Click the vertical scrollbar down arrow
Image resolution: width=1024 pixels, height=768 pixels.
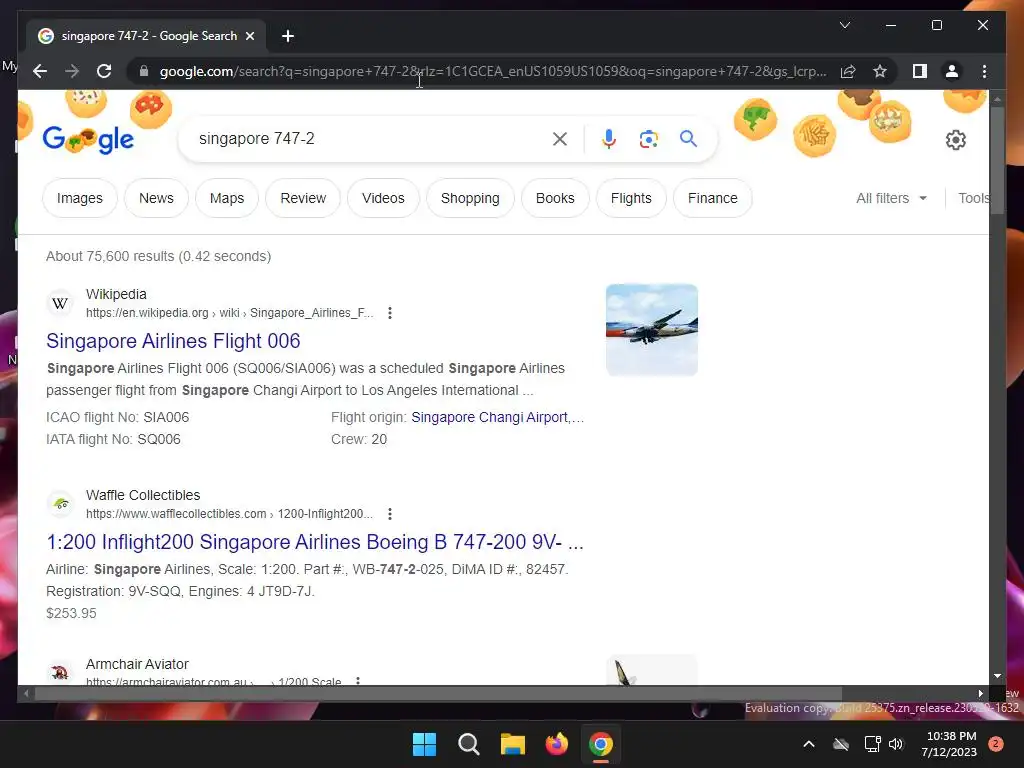click(997, 677)
